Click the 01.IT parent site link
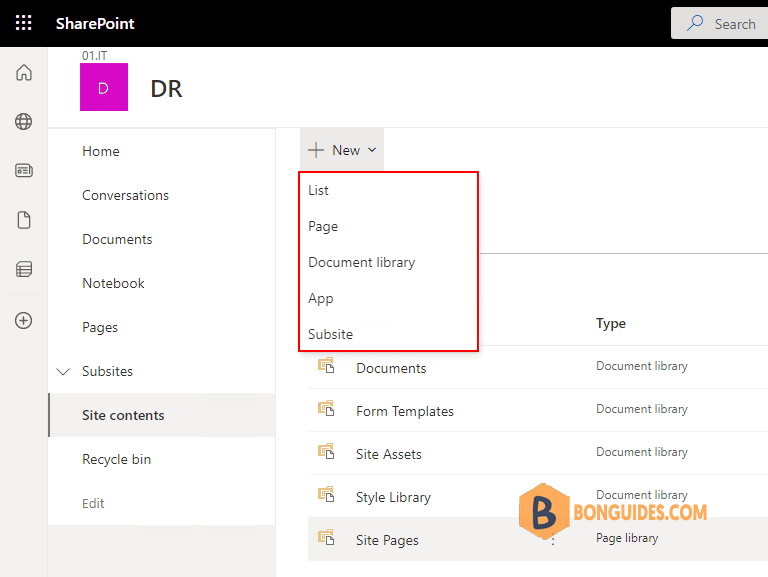Image resolution: width=768 pixels, height=577 pixels. coord(95,56)
